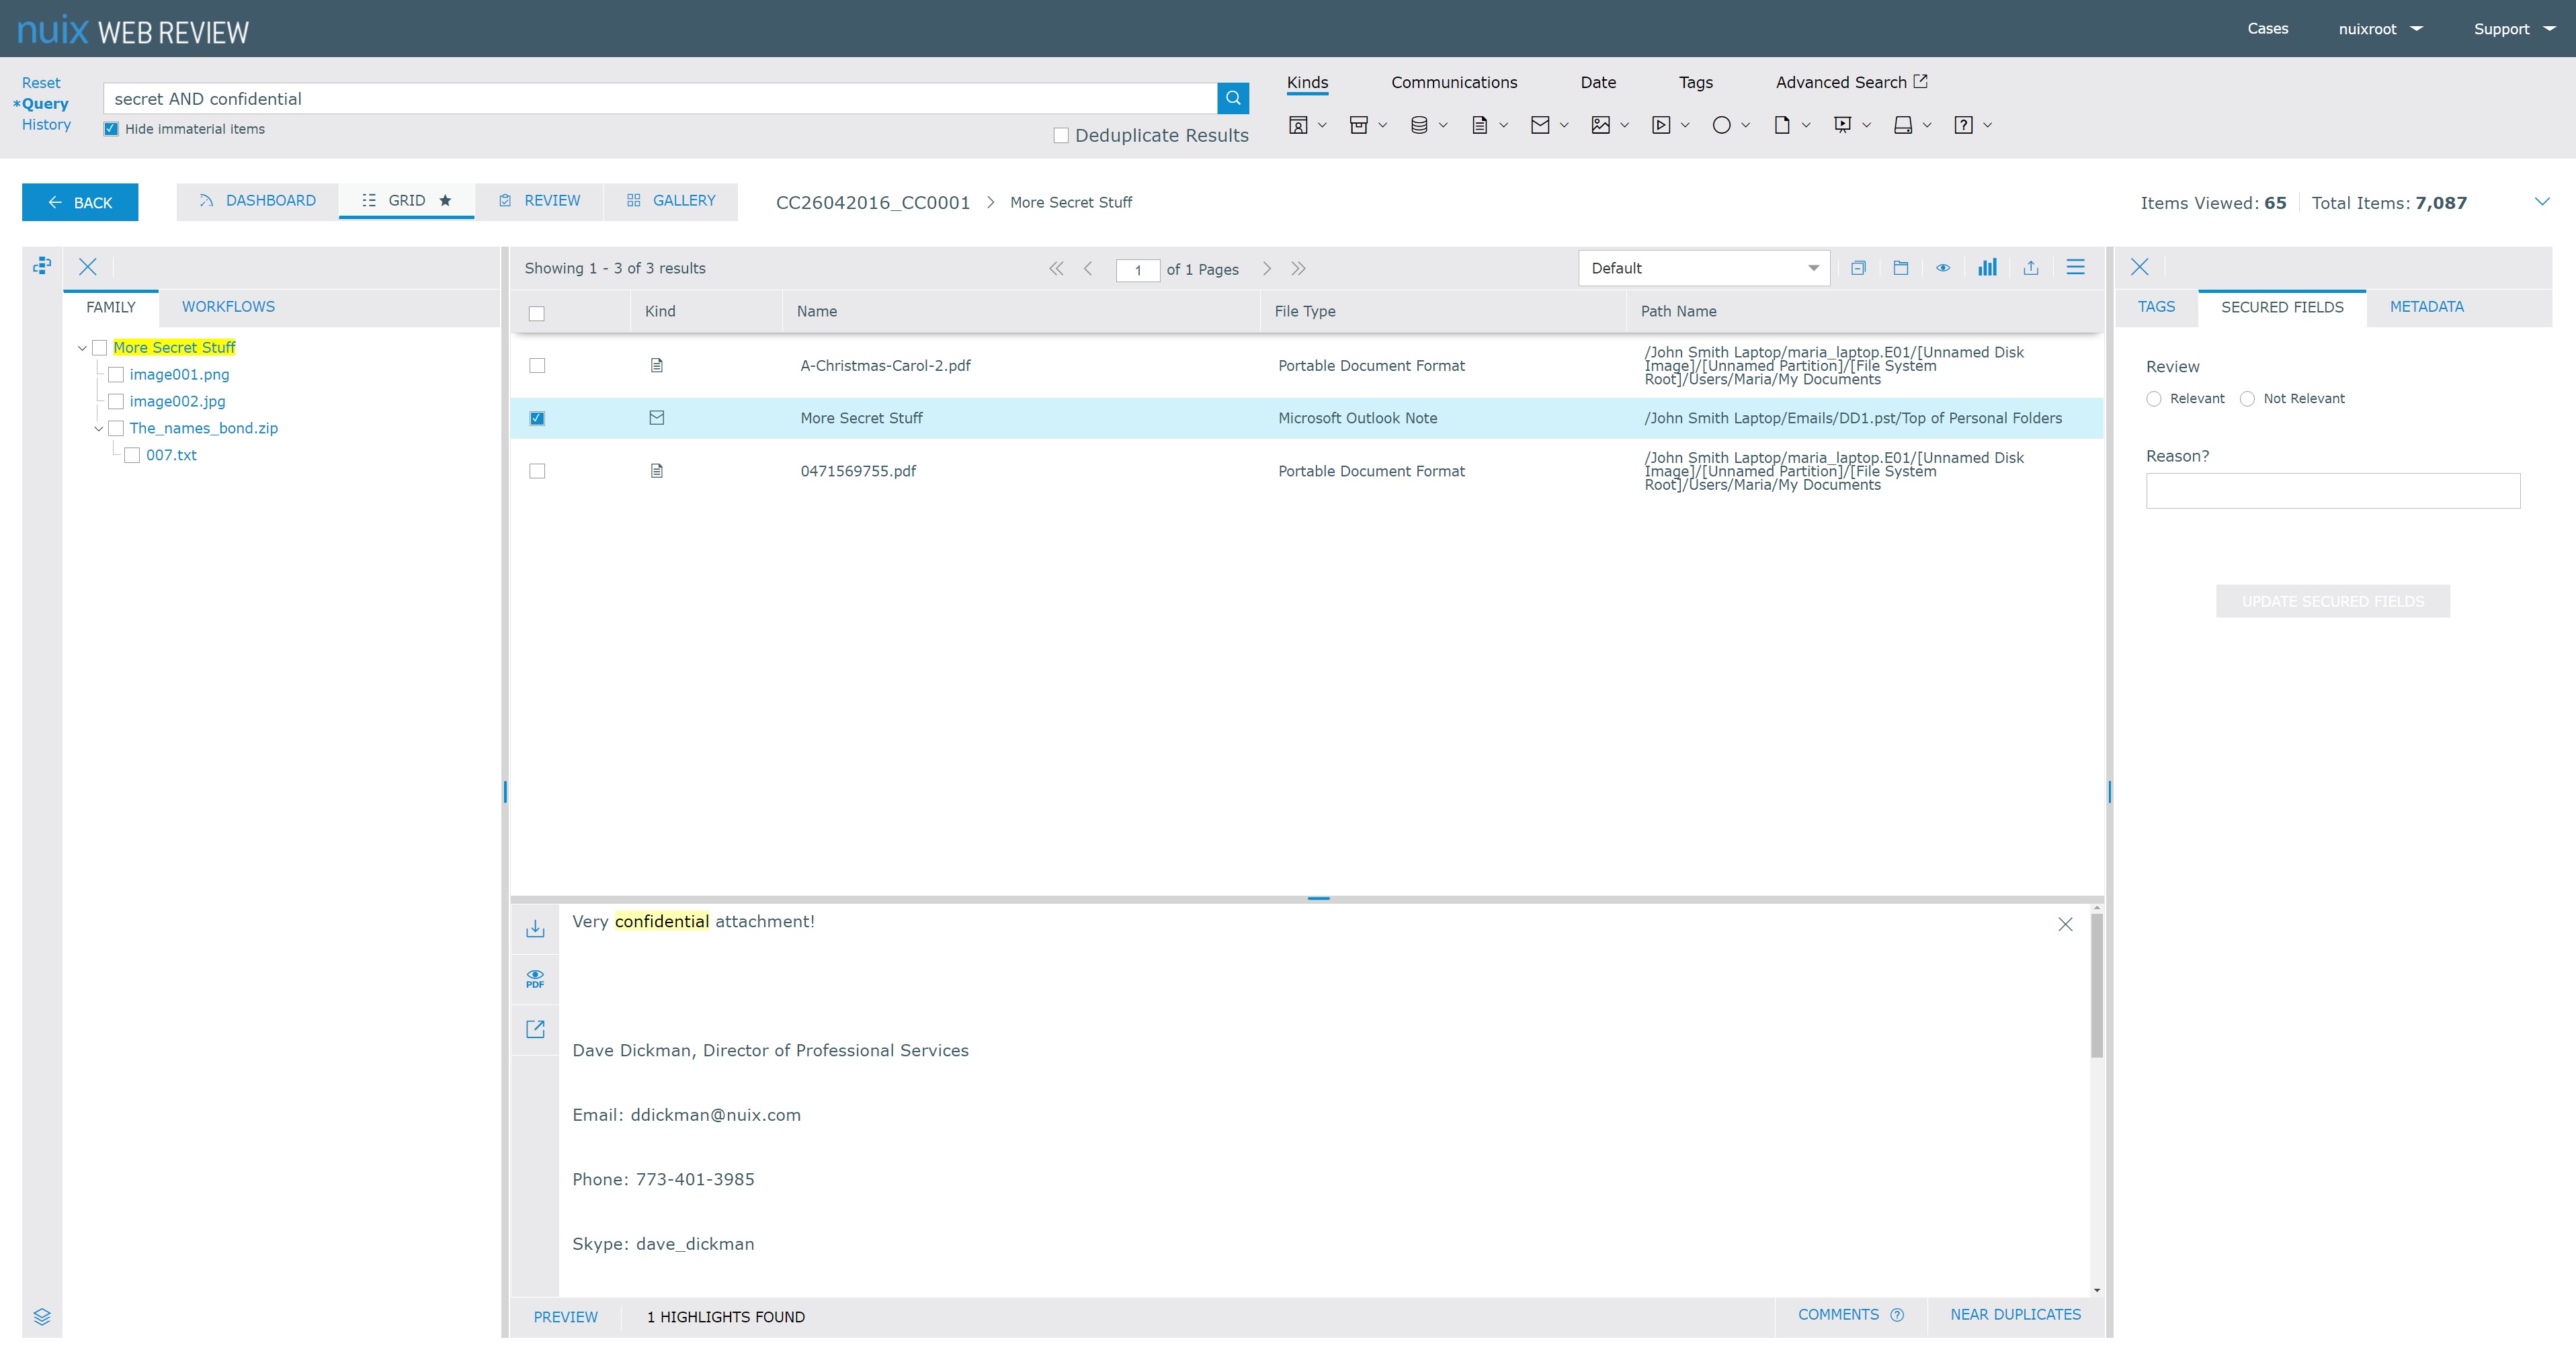Toggle the eye visibility icon in grid toolbar
This screenshot has height=1362, width=2576.
point(1942,268)
